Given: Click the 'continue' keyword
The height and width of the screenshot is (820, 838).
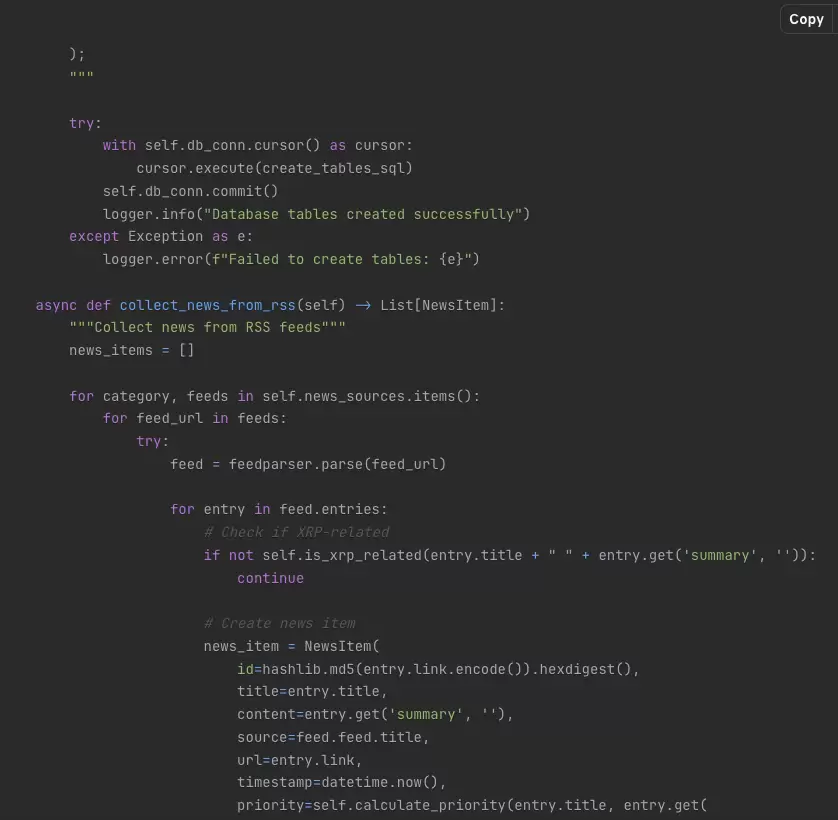Looking at the screenshot, I should pyautogui.click(x=270, y=578).
